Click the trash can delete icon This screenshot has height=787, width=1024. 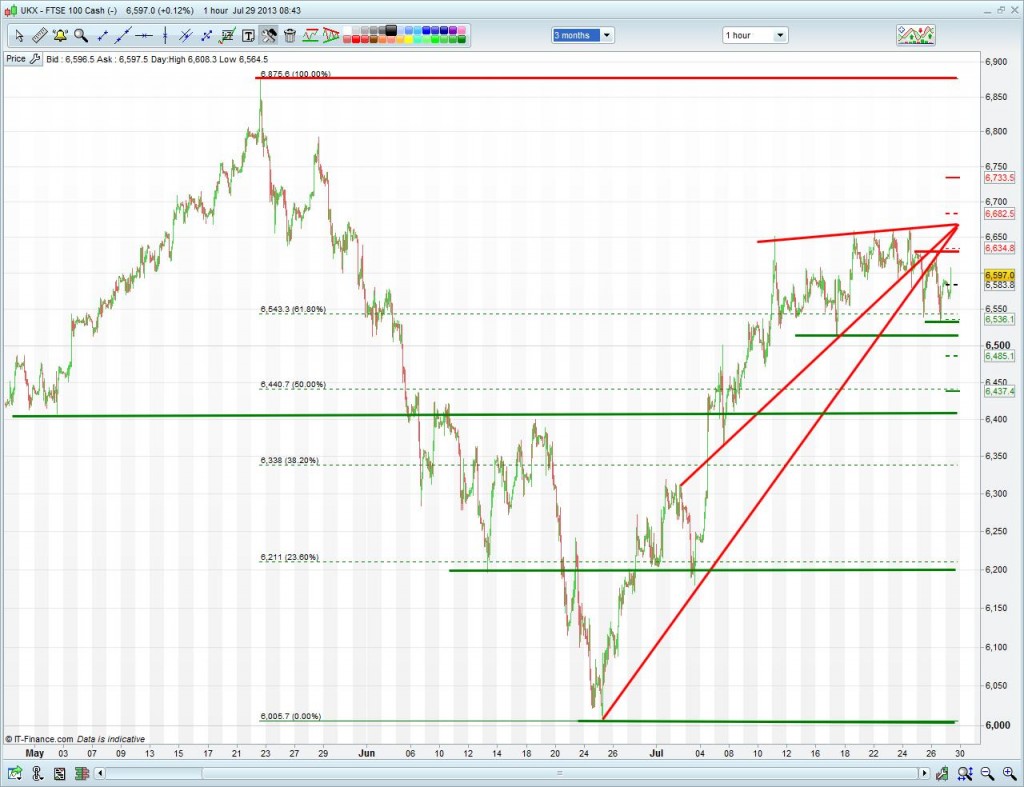coord(290,36)
